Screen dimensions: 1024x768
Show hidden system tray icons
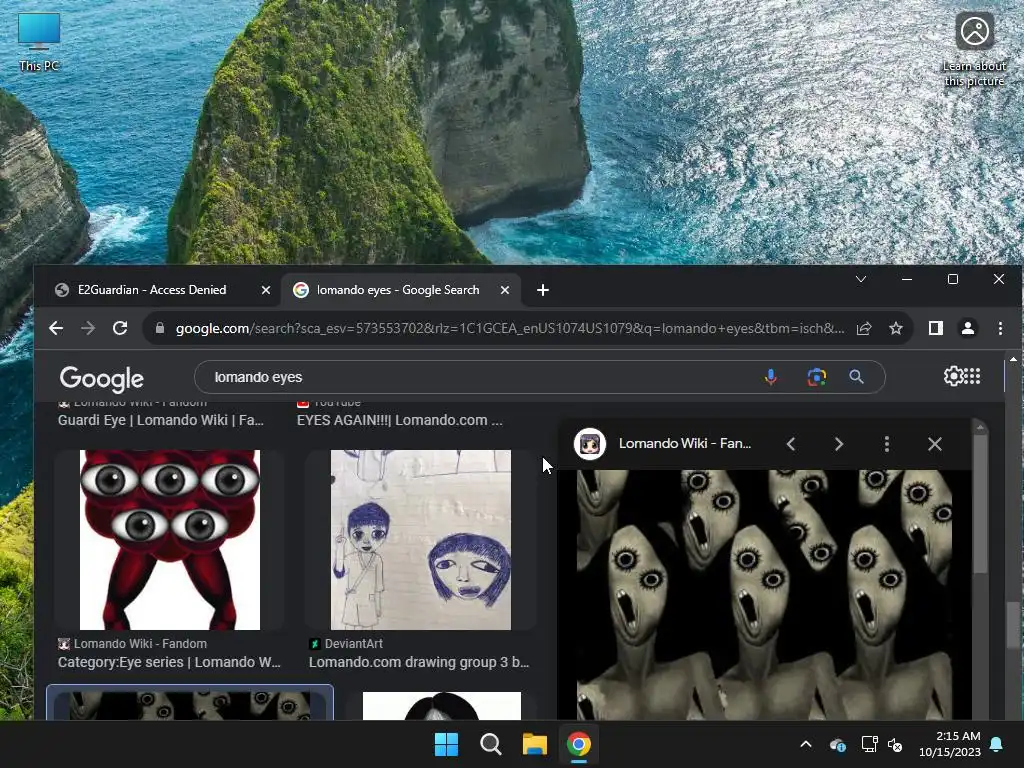[806, 744]
